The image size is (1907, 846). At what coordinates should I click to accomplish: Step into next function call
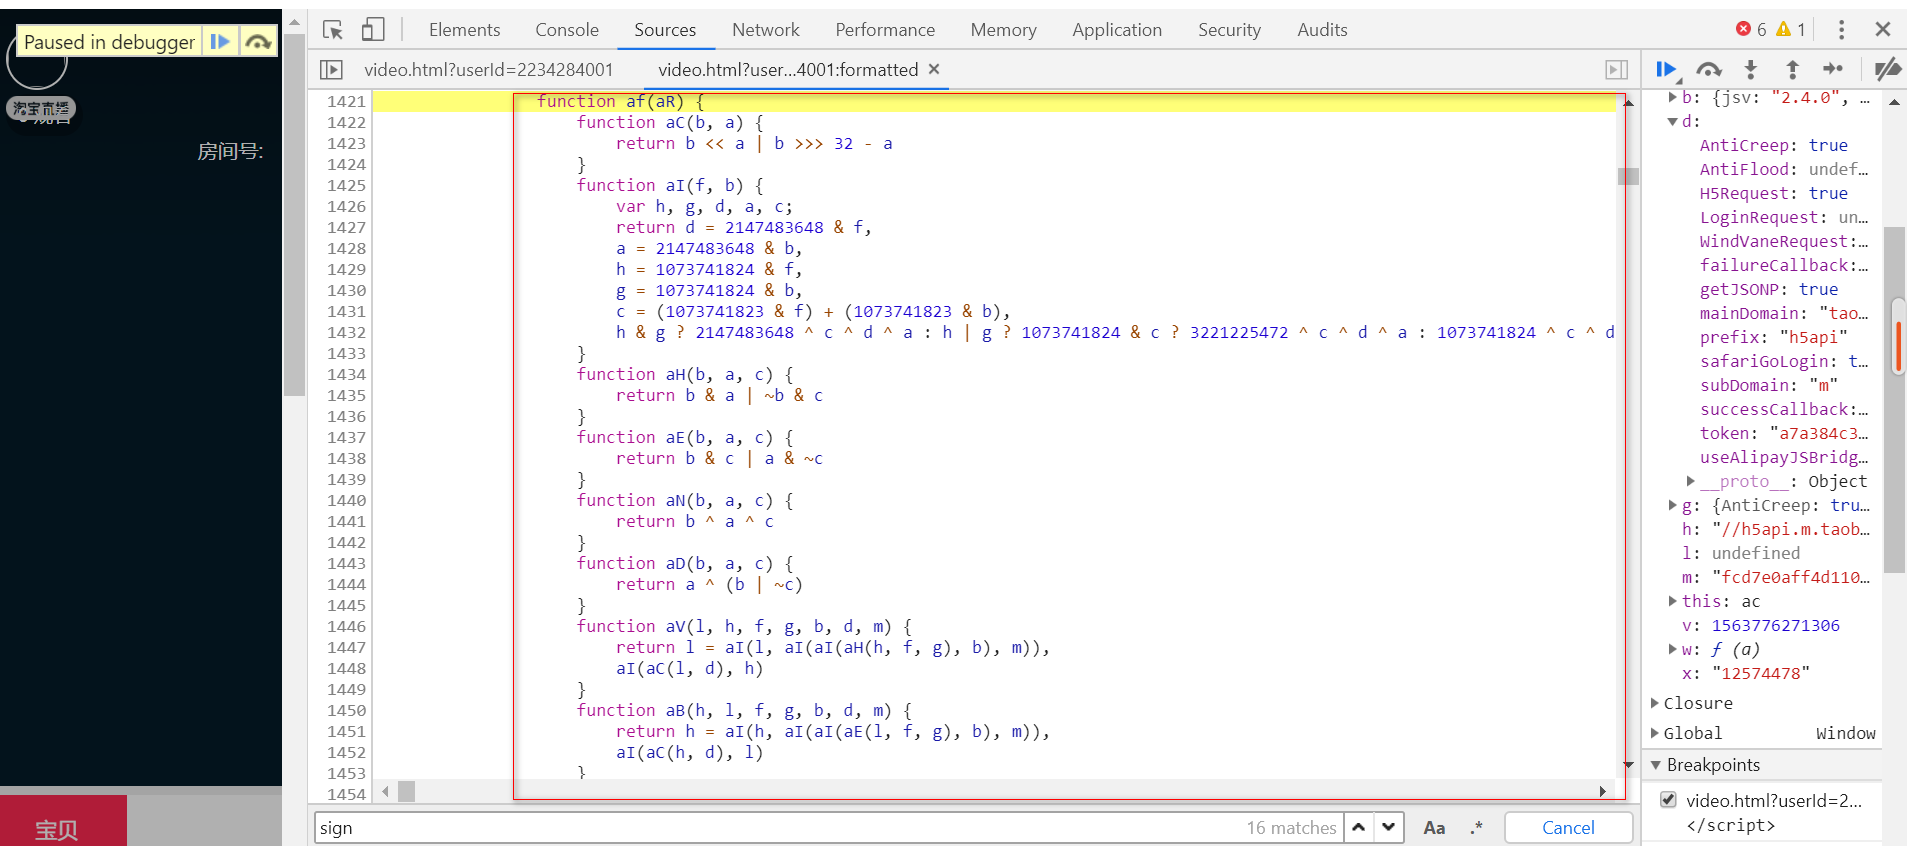(1750, 69)
